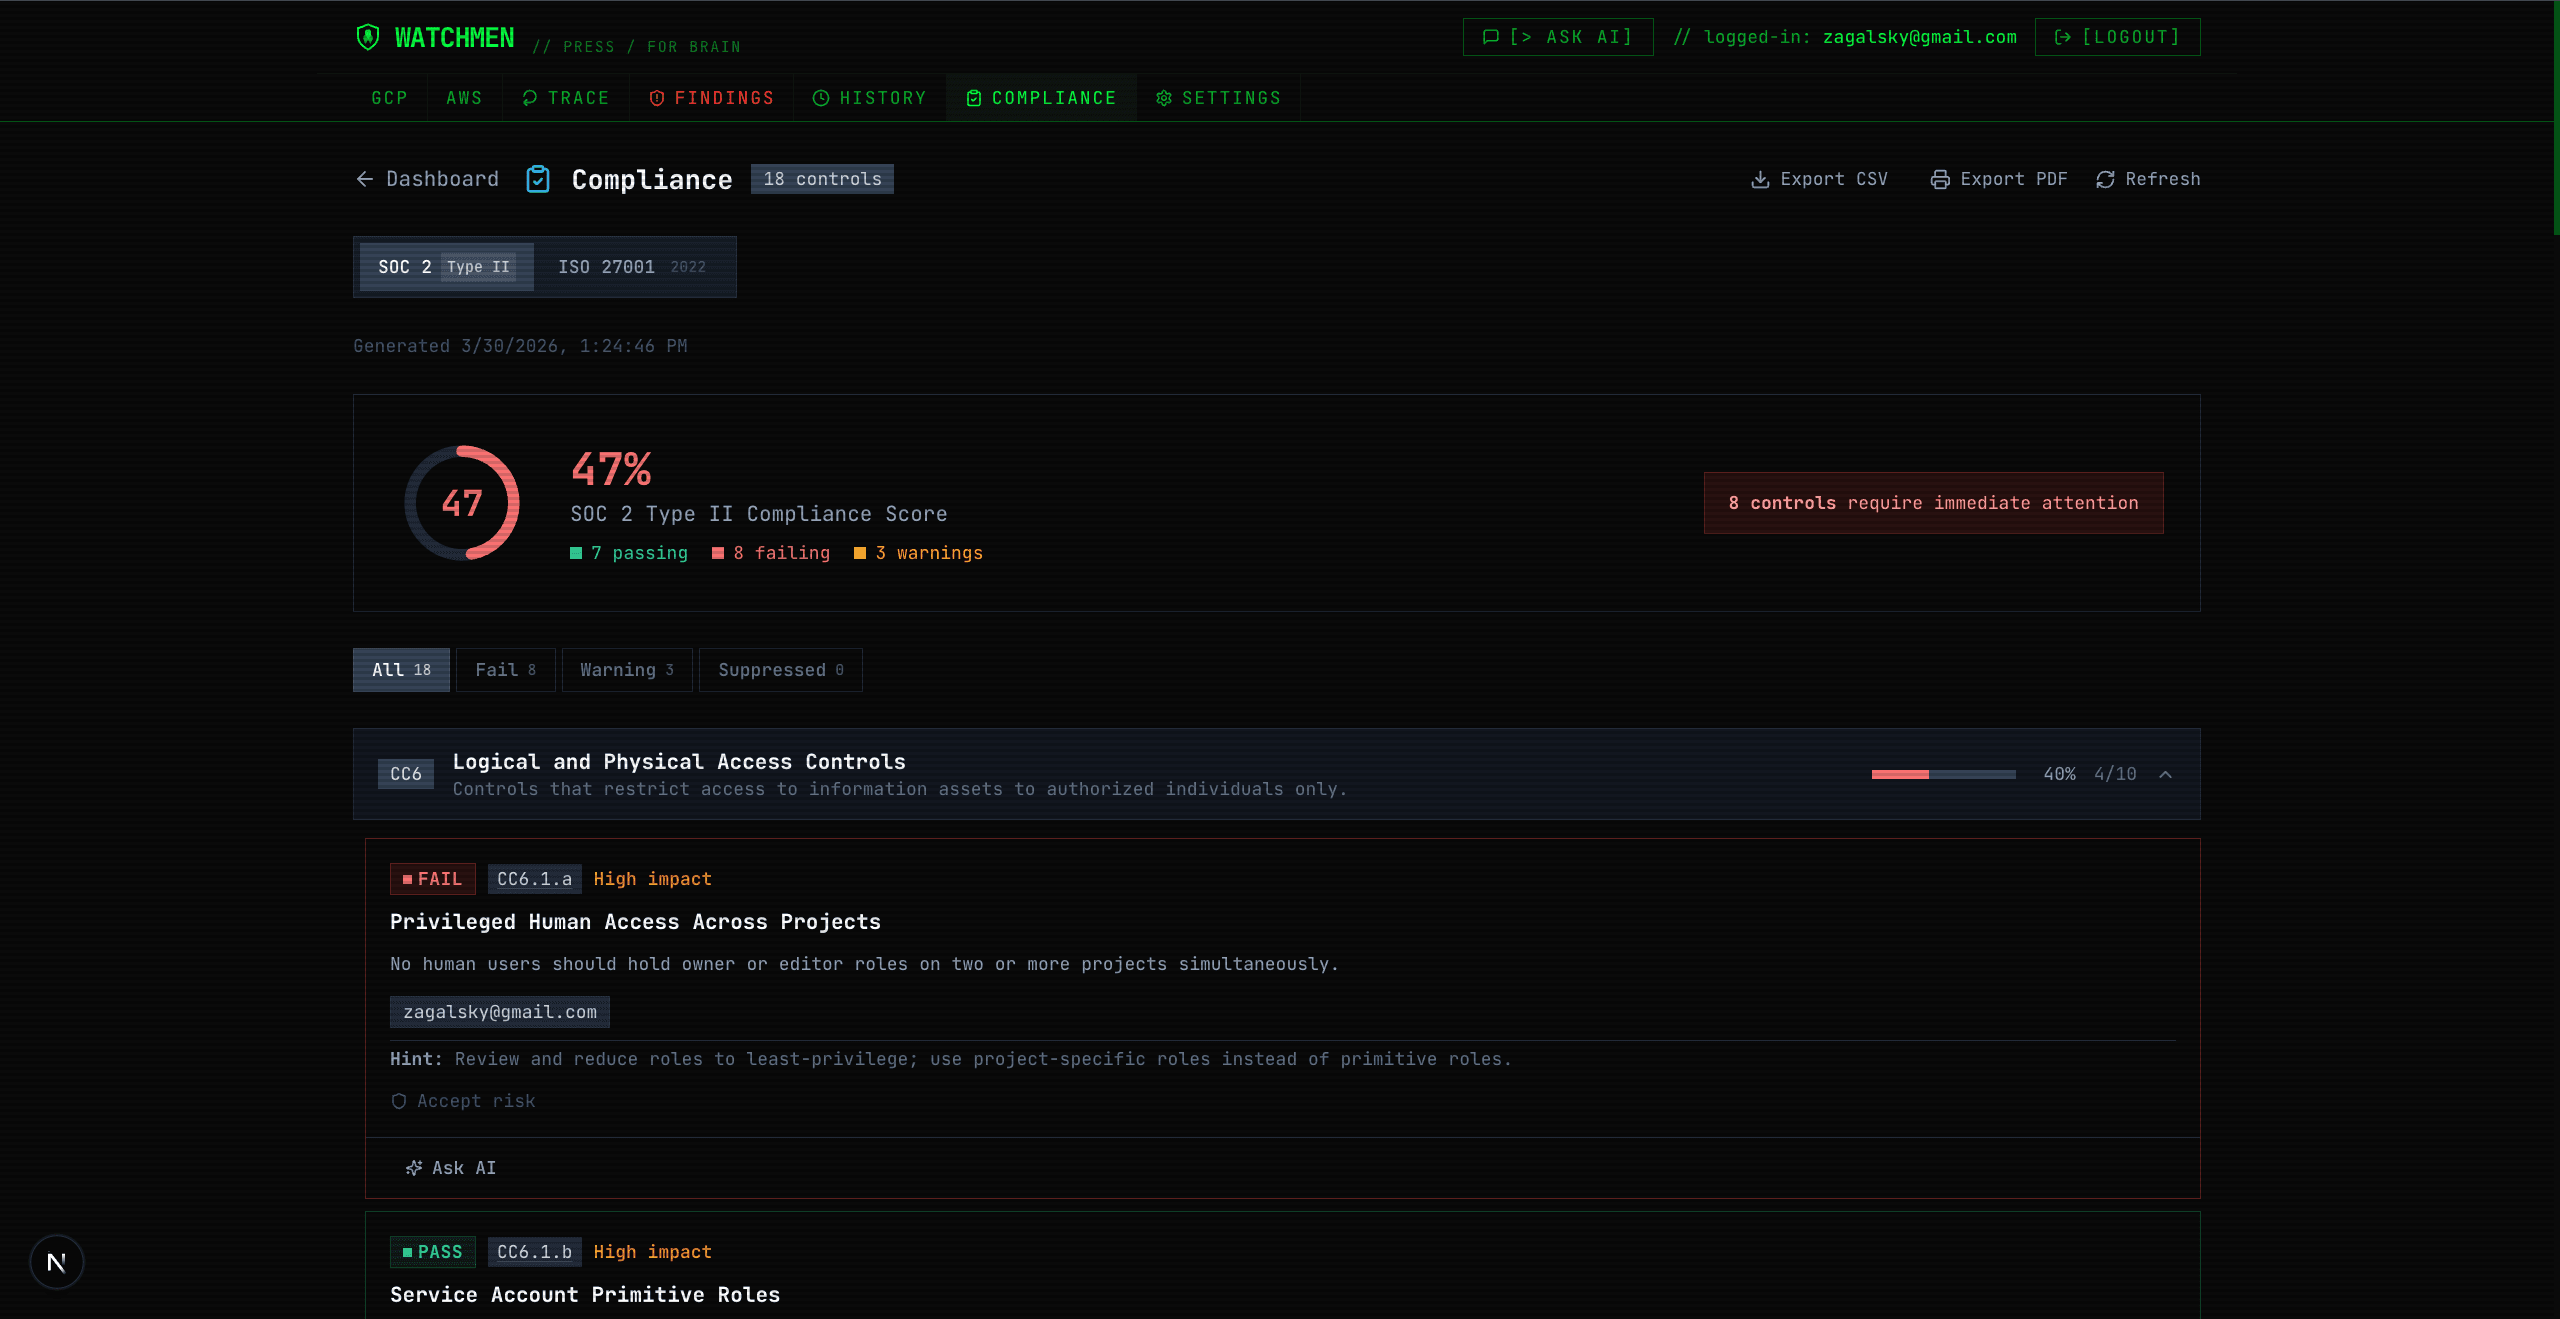Show only Warning controls
Screen dimensions: 2560x1319
click(x=627, y=670)
